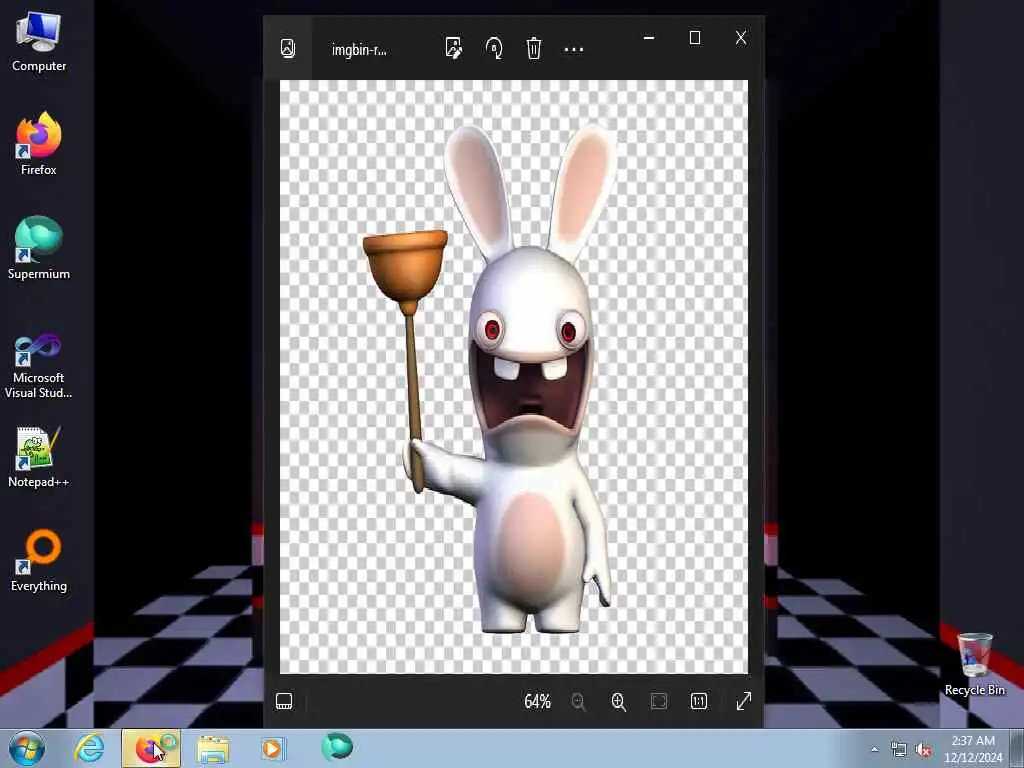Viewport: 1024px width, 768px height.
Task: Zoom out with the minus magnifier
Action: tap(579, 701)
